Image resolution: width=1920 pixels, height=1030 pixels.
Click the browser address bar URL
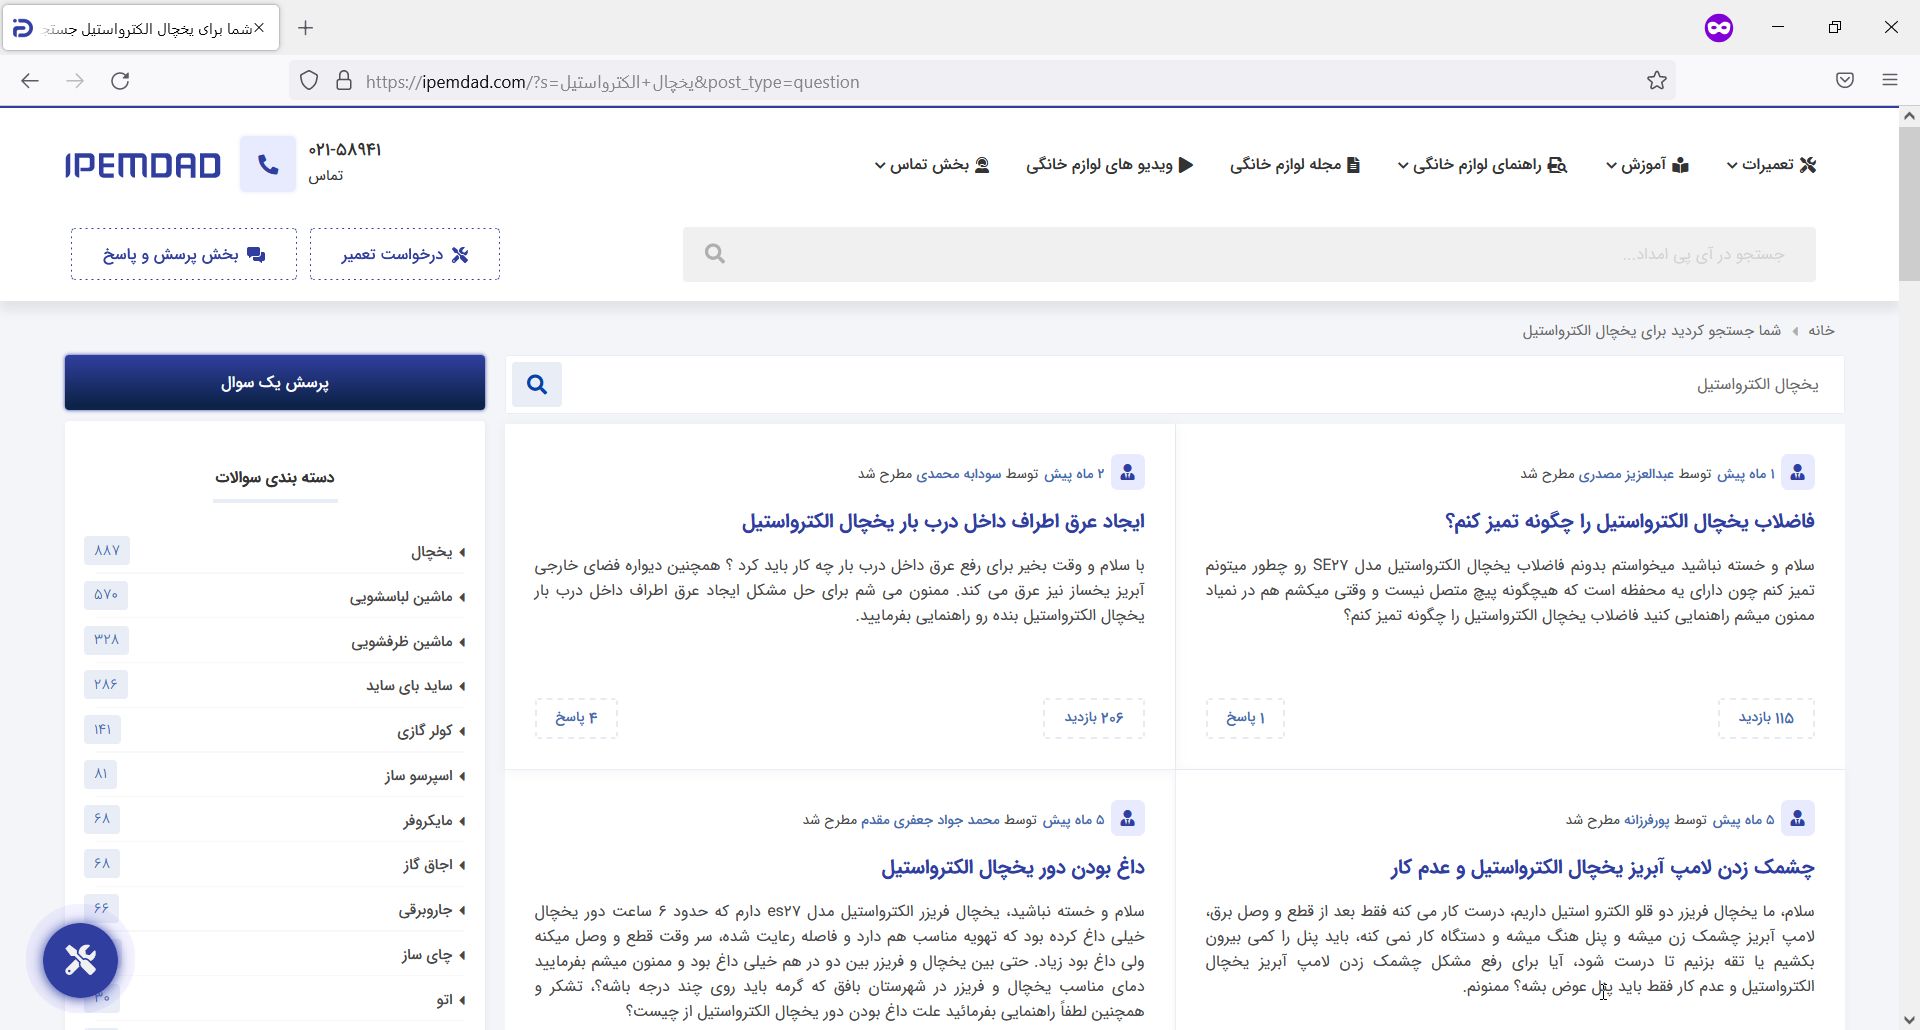pos(612,82)
